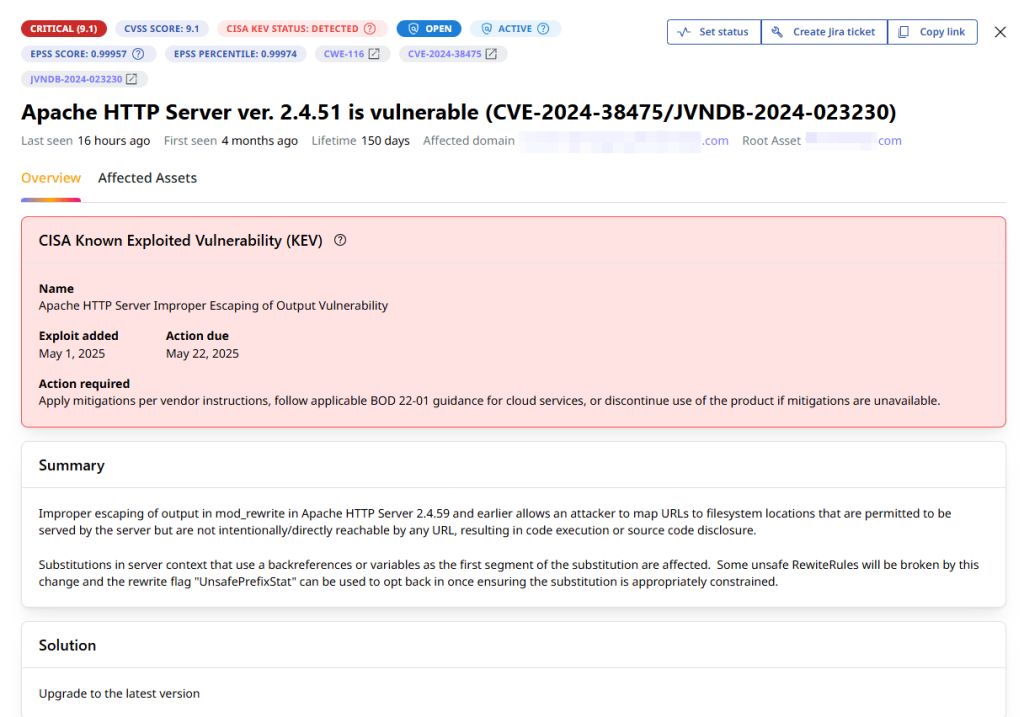Switch to the Overview tab
Image resolution: width=1024 pixels, height=717 pixels.
51,178
